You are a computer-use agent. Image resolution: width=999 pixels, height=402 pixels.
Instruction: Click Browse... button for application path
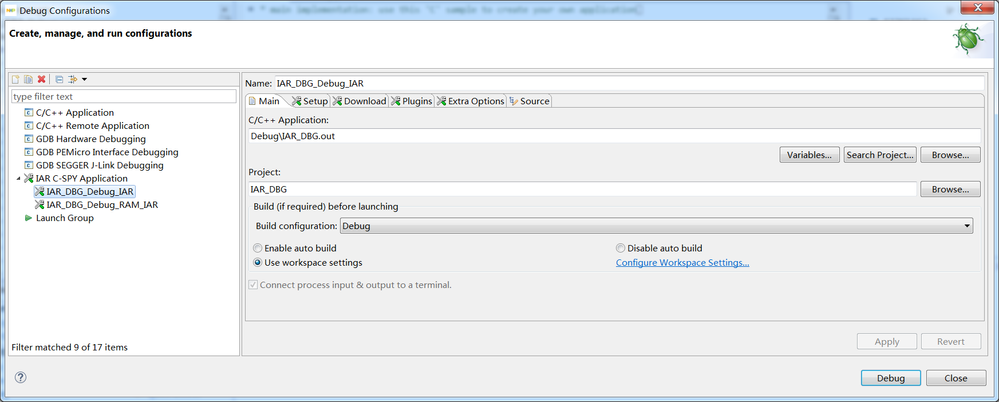click(950, 155)
